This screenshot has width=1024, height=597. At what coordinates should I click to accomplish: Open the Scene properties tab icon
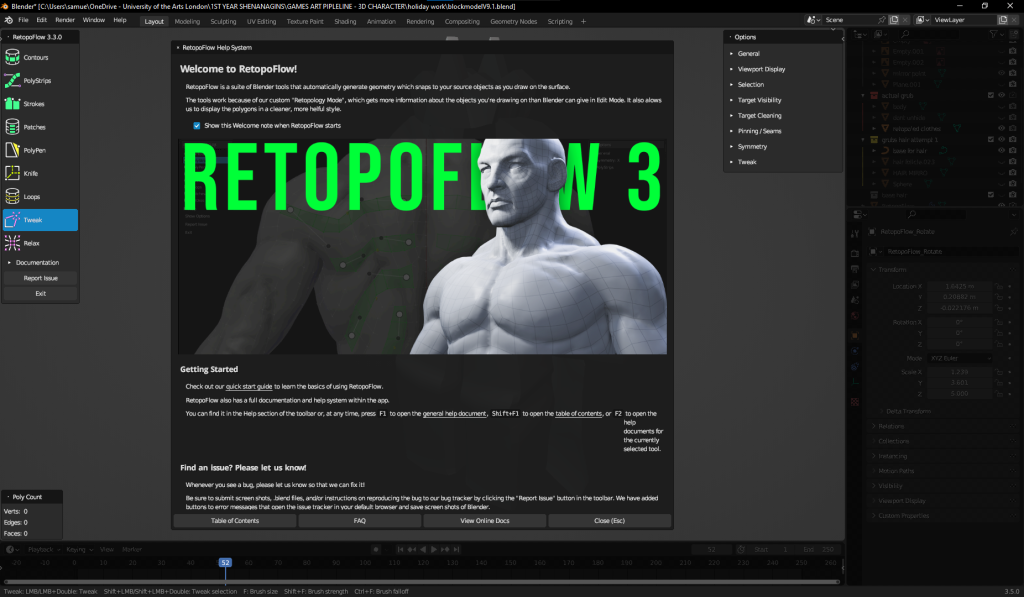pos(855,300)
